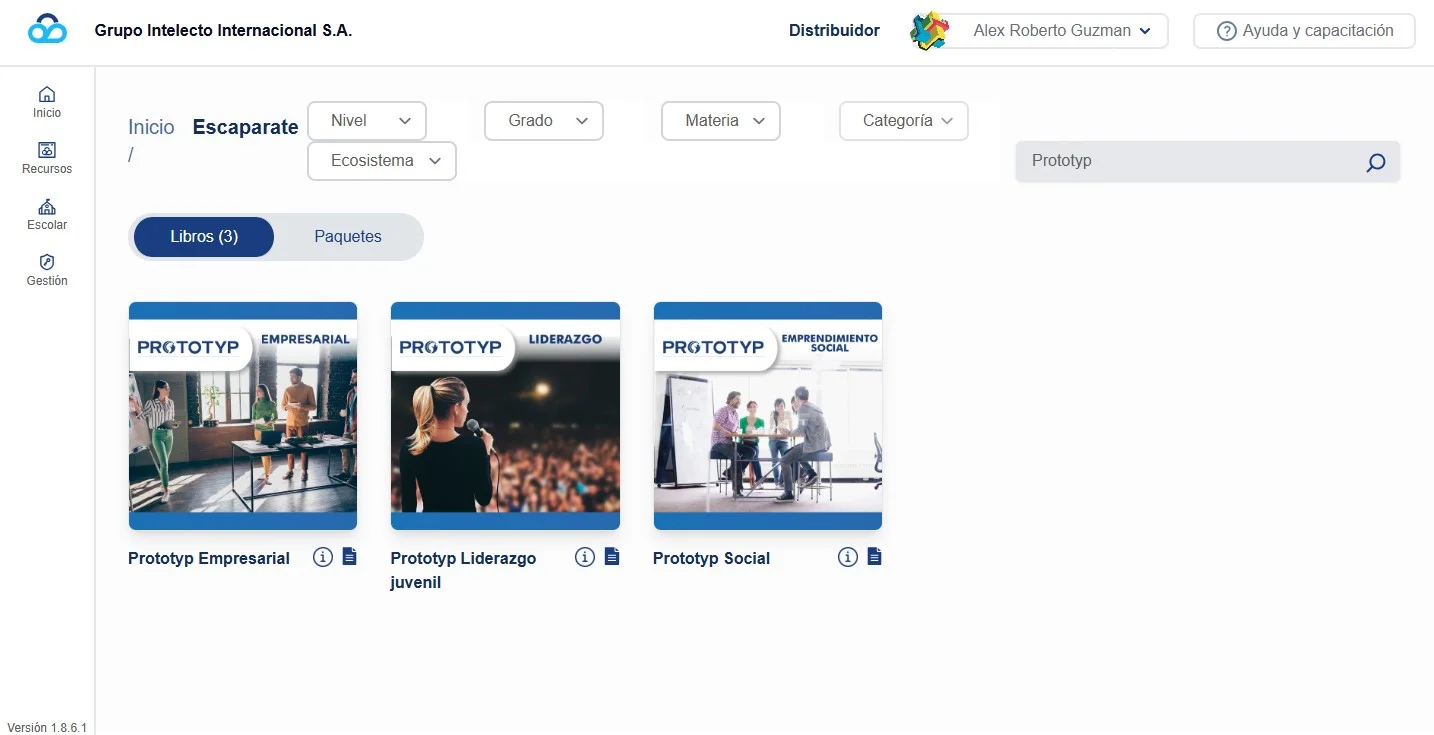Switch to the Paquetes tab
The height and width of the screenshot is (735, 1434).
pos(348,237)
